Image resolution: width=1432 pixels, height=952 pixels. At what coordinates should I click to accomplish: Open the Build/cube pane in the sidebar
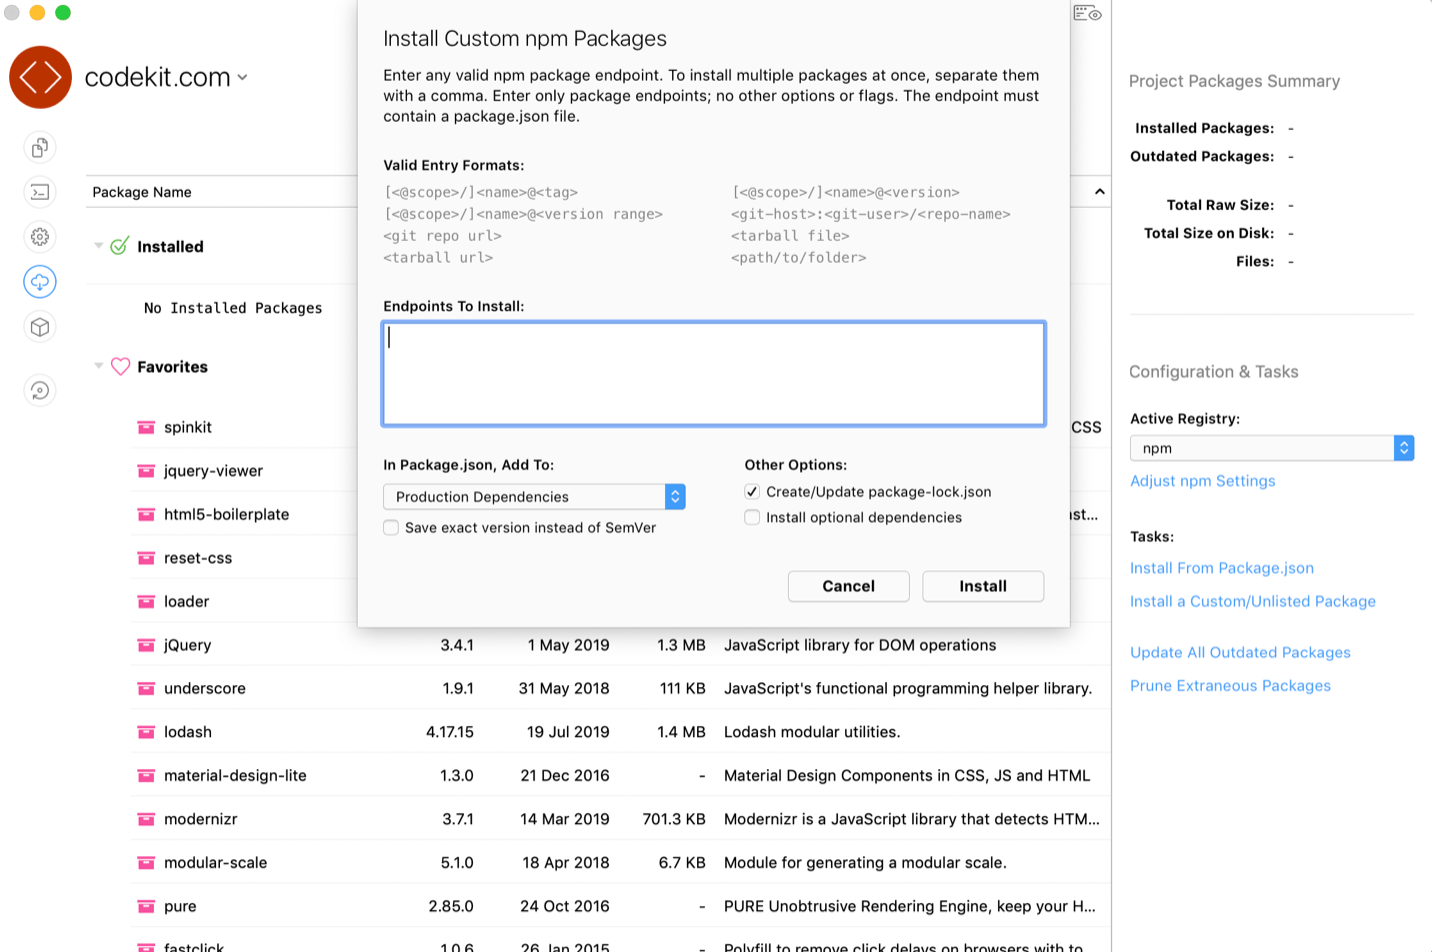coord(39,327)
